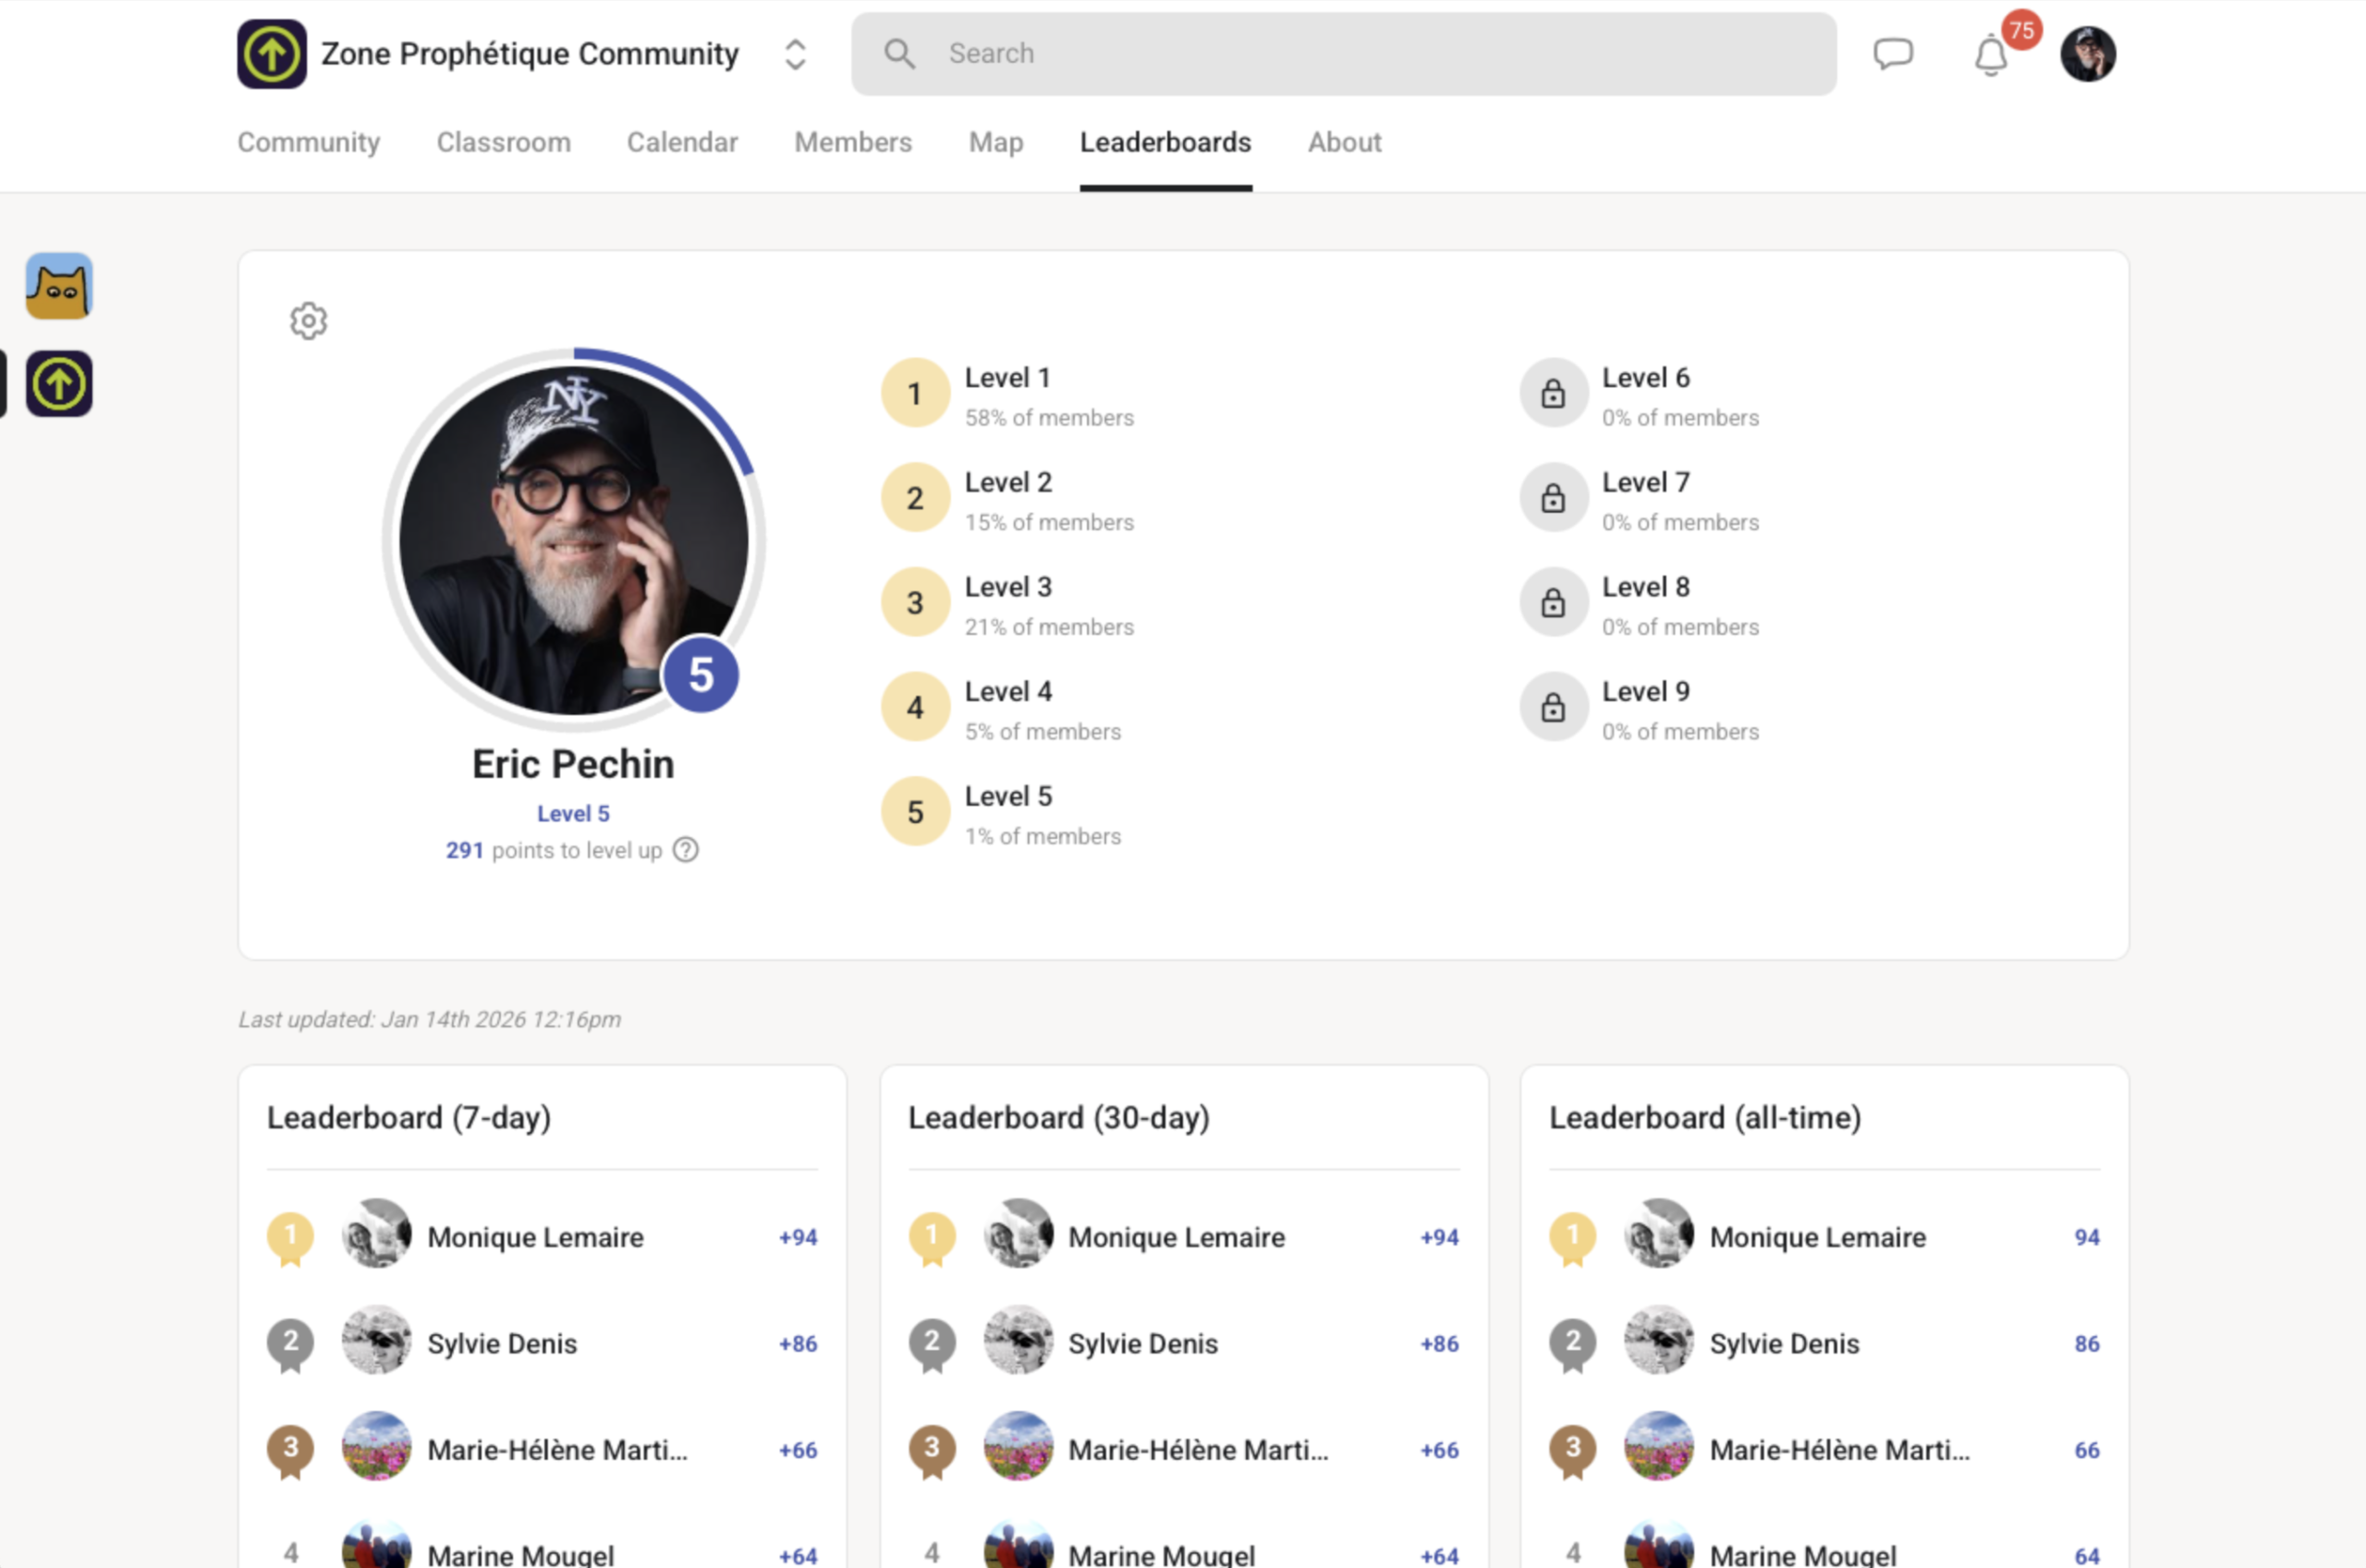Click the Zone Prophétique Community logo in header

[x=271, y=54]
